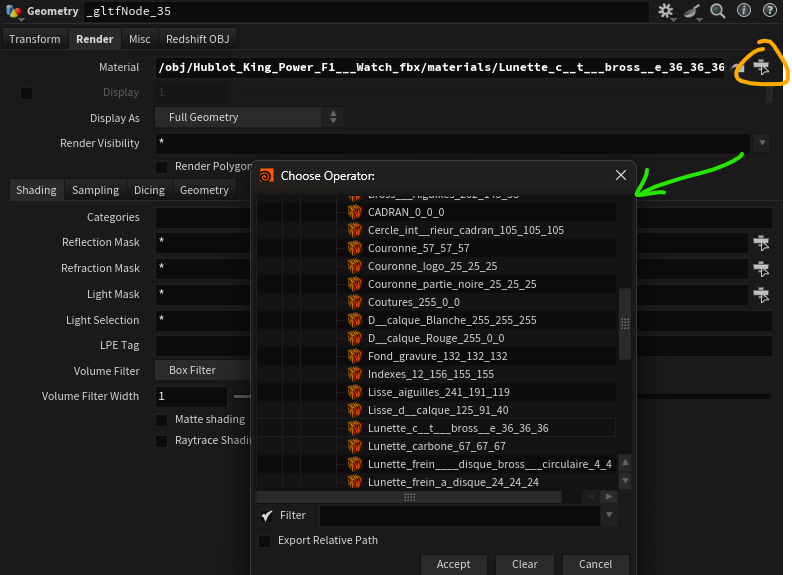Open the Redshift OBJ tab
This screenshot has width=792, height=575.
tap(197, 39)
